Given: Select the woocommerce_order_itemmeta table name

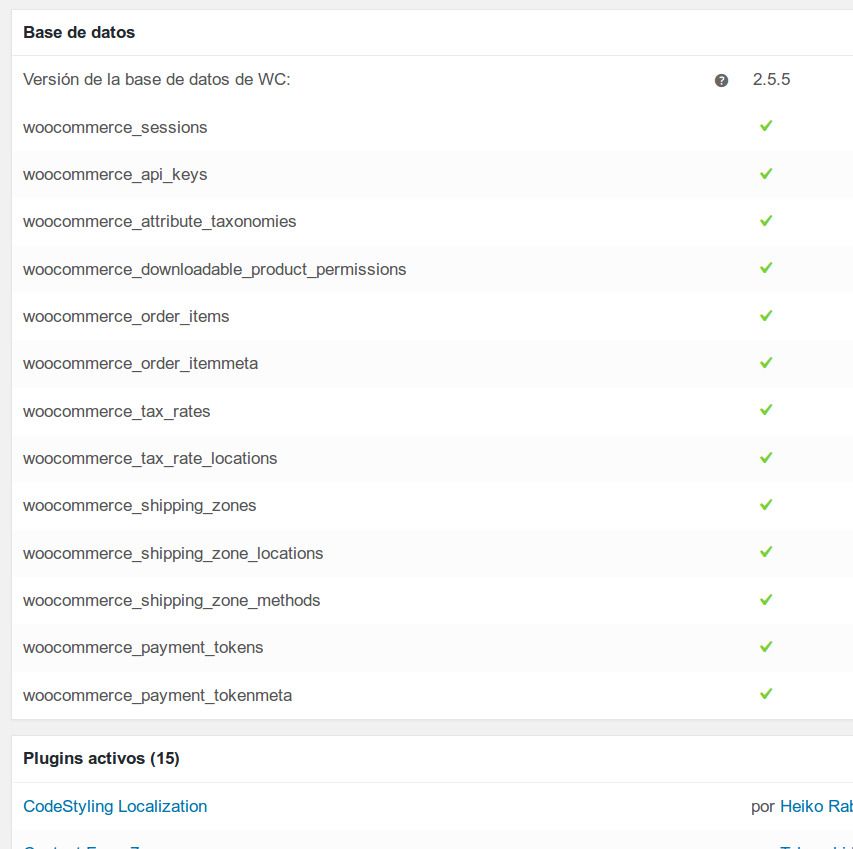Looking at the screenshot, I should tap(140, 363).
